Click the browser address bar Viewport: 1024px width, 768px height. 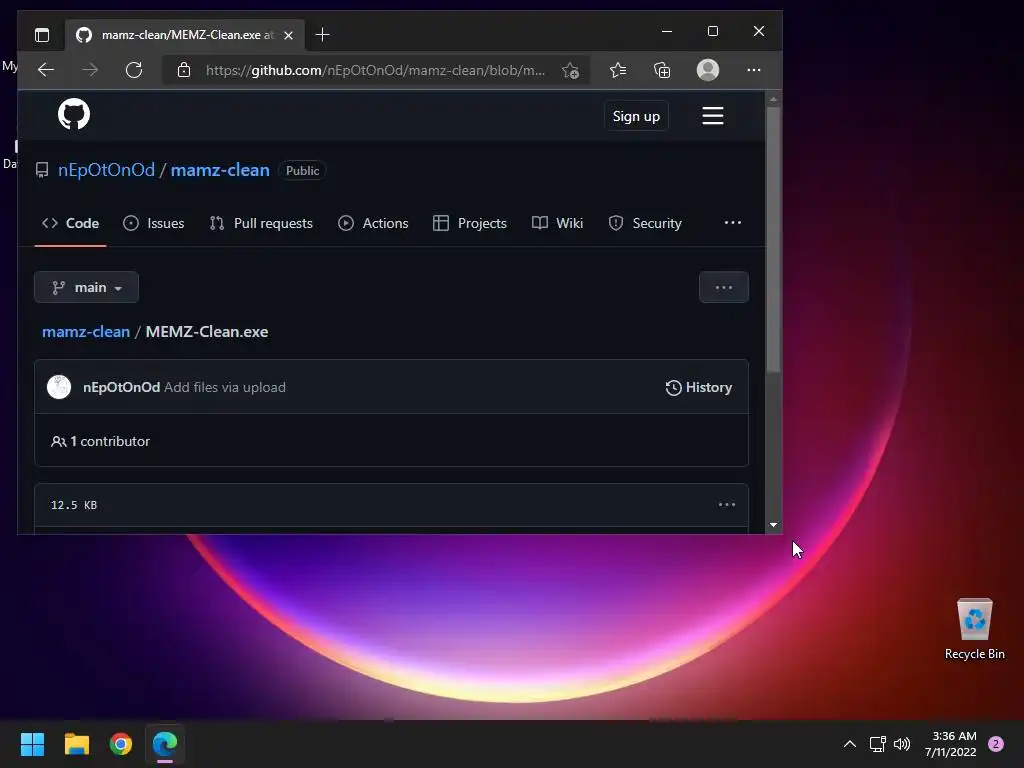376,71
